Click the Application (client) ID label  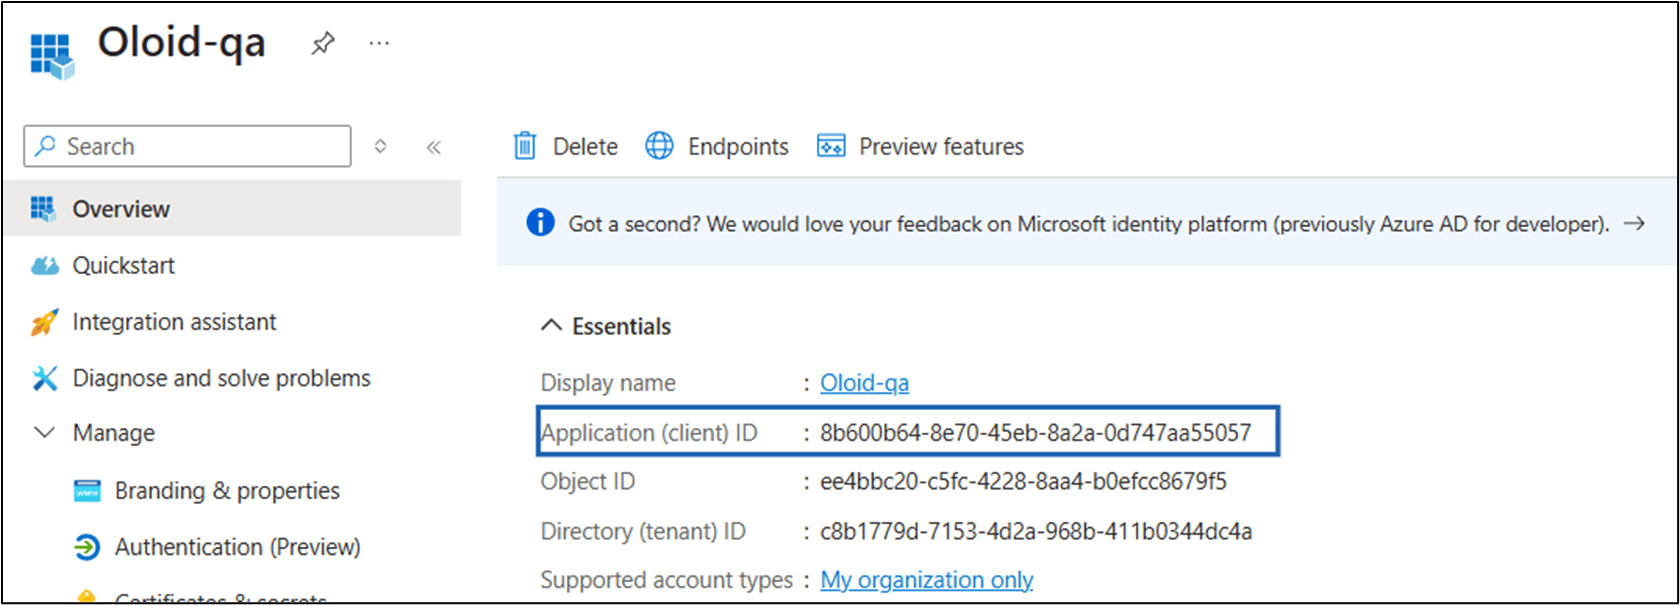(x=649, y=433)
